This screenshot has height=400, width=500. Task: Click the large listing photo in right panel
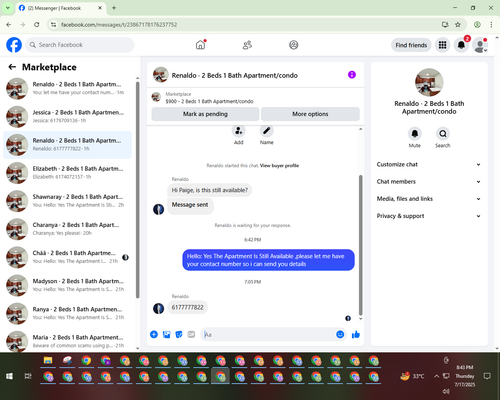[x=429, y=82]
